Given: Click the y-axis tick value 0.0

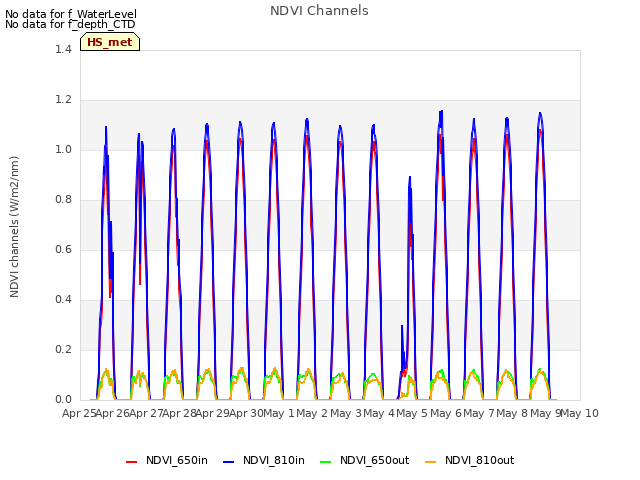Looking at the screenshot, I should [x=63, y=400].
